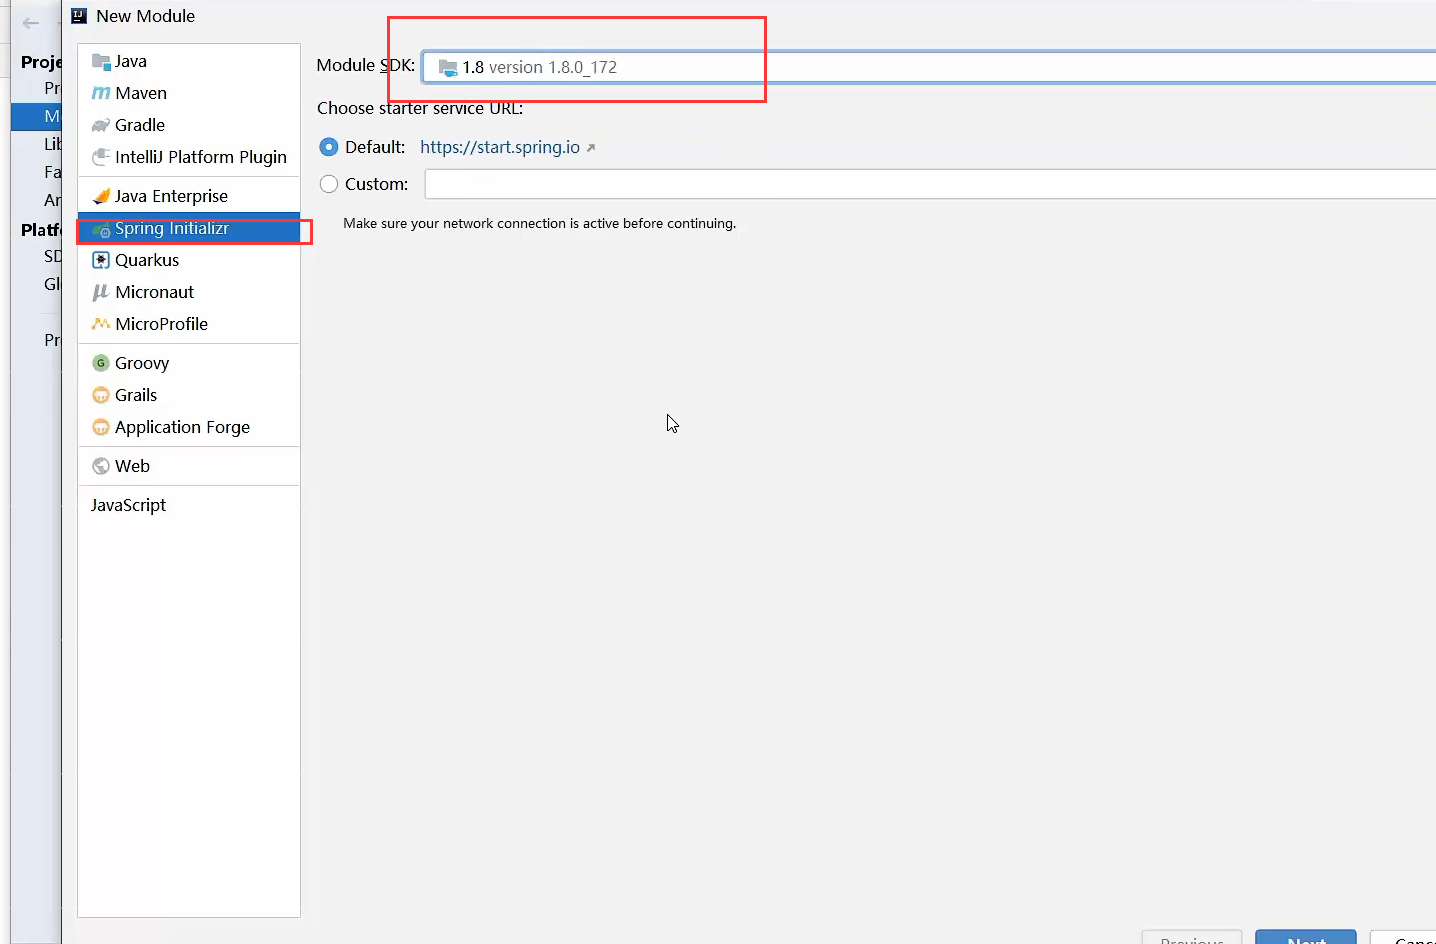Click the IntelliJ Platform Plugin icon

[100, 157]
